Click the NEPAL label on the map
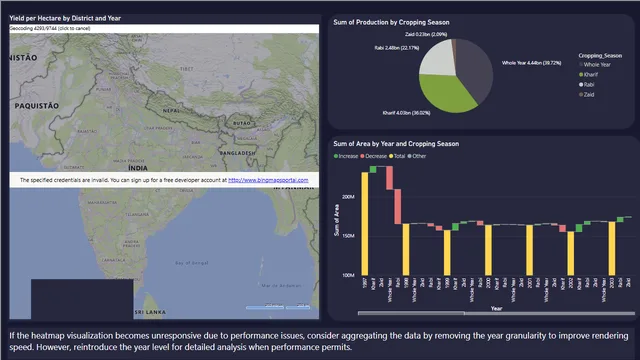Image resolution: width=640 pixels, height=360 pixels. 171,111
